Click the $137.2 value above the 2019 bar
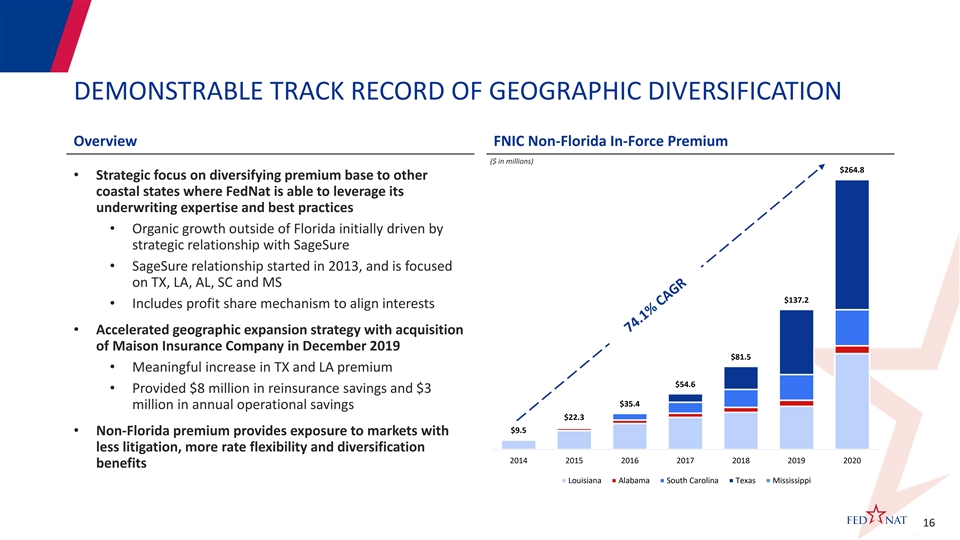 (796, 300)
